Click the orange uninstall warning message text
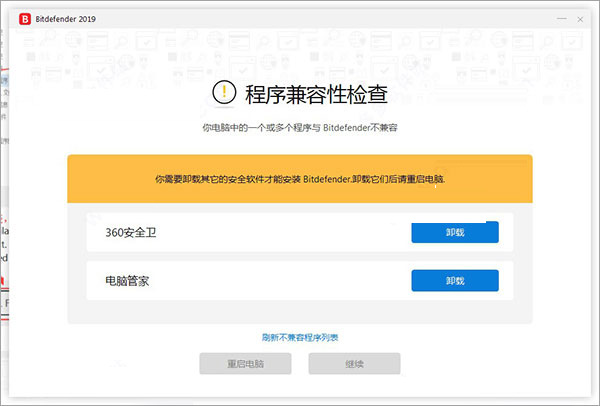Image resolution: width=600 pixels, height=406 pixels. (x=300, y=179)
